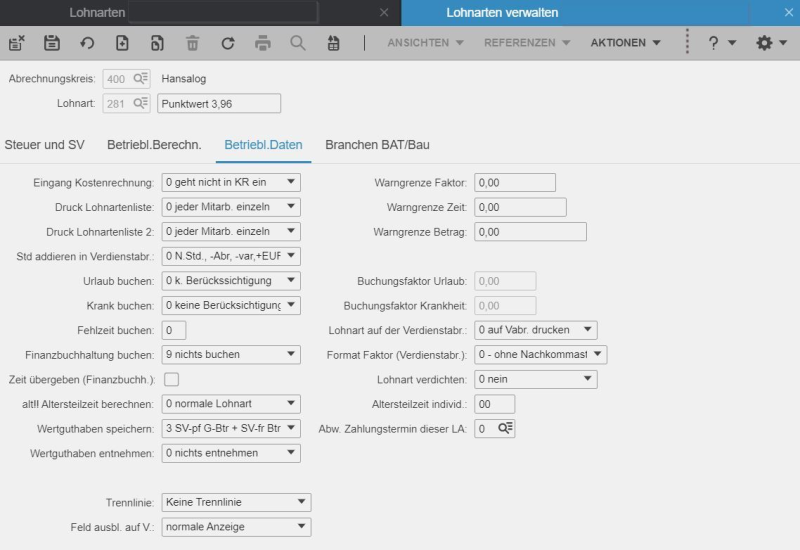Open Abrechnungskreis lookup search icon
Image resolution: width=800 pixels, height=550 pixels.
pyautogui.click(x=140, y=79)
